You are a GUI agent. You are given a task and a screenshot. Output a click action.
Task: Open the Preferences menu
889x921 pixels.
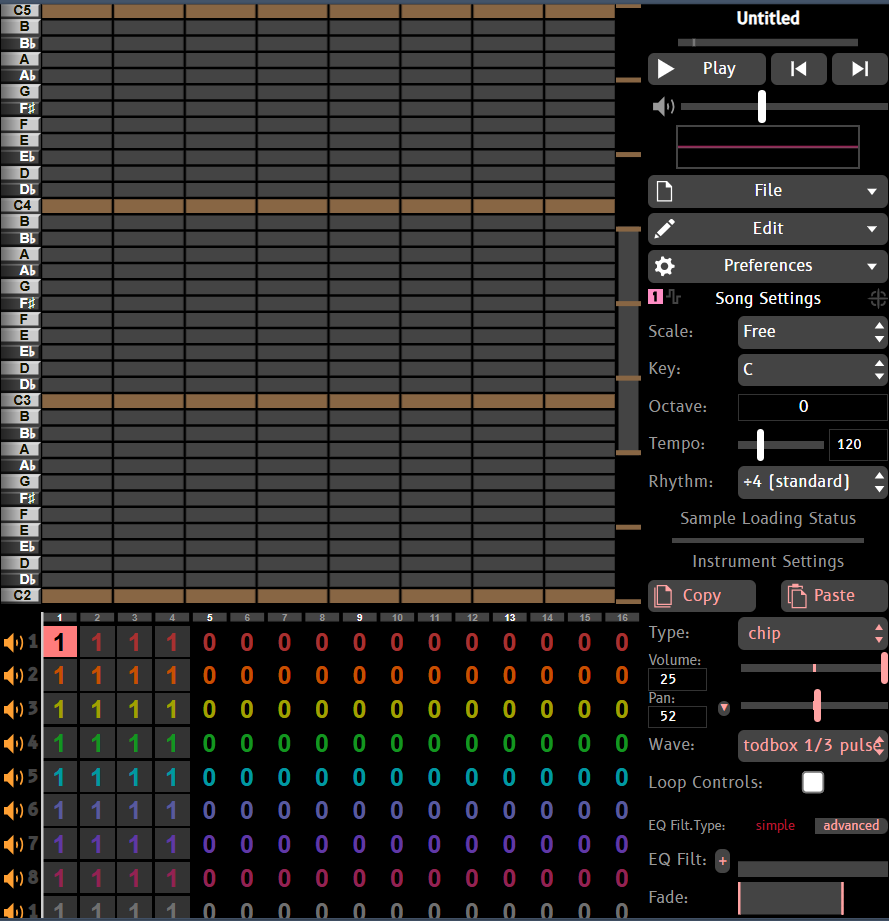(767, 266)
